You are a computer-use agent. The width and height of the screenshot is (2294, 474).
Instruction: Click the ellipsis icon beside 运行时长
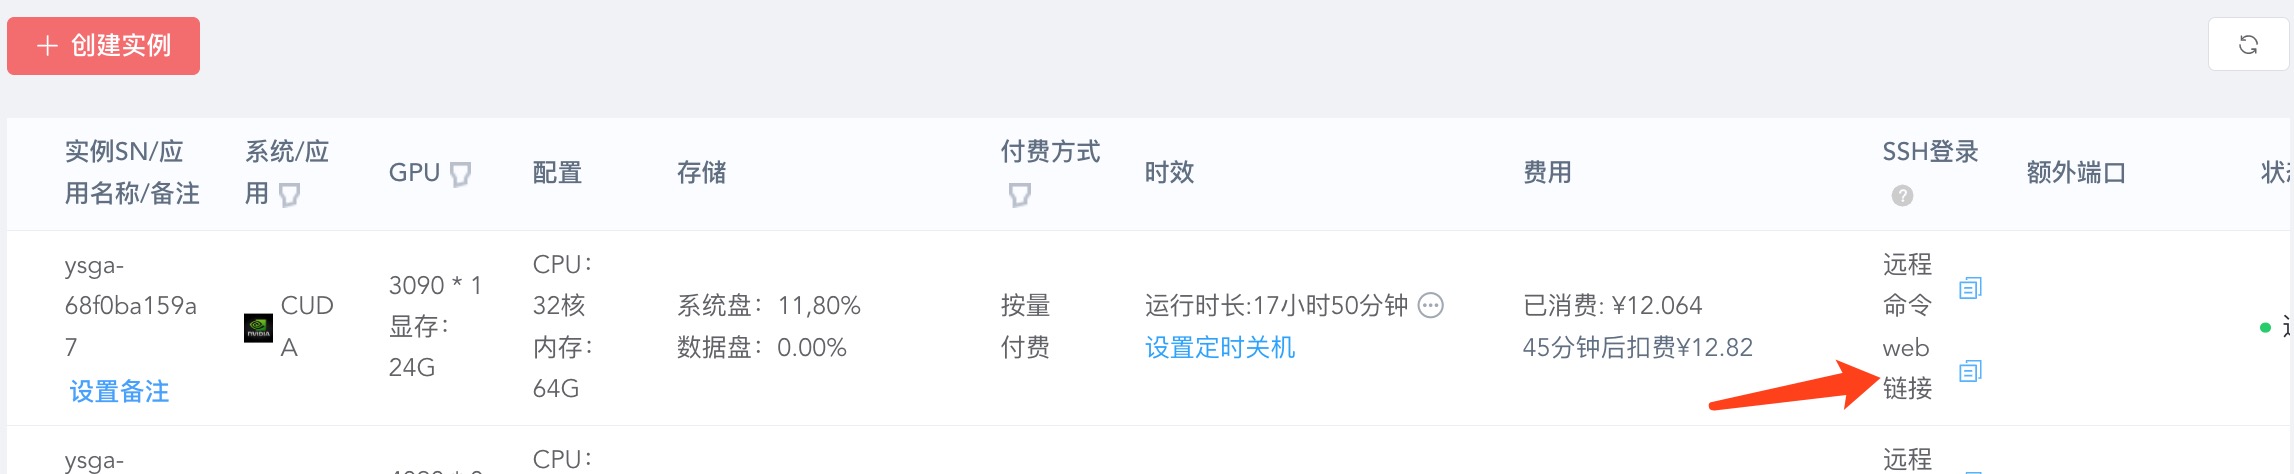[x=1431, y=305]
